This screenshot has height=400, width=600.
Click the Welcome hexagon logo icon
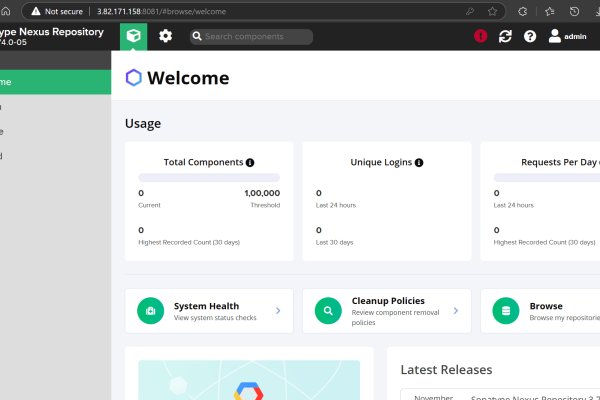click(x=134, y=78)
